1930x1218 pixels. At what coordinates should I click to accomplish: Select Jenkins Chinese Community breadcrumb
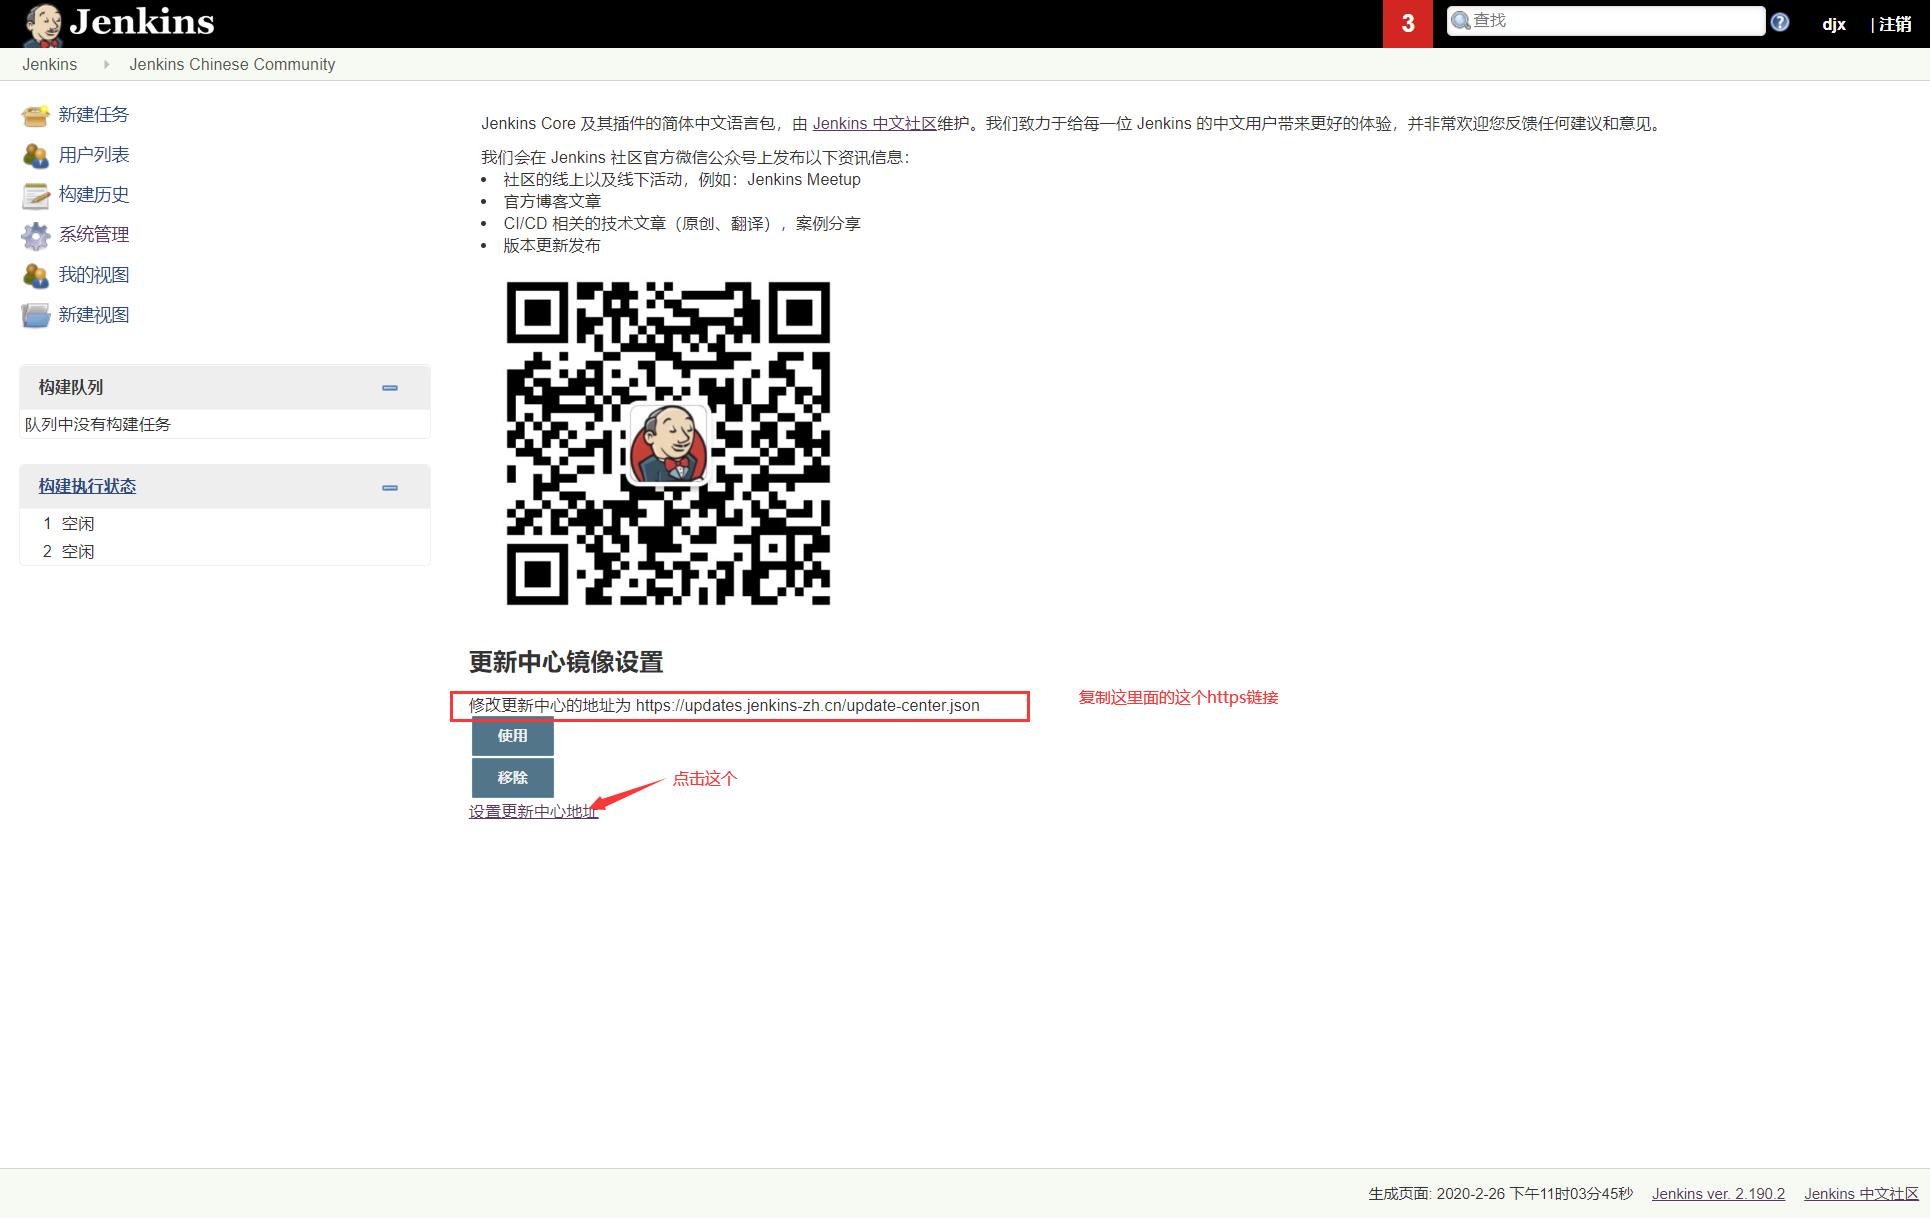[232, 64]
